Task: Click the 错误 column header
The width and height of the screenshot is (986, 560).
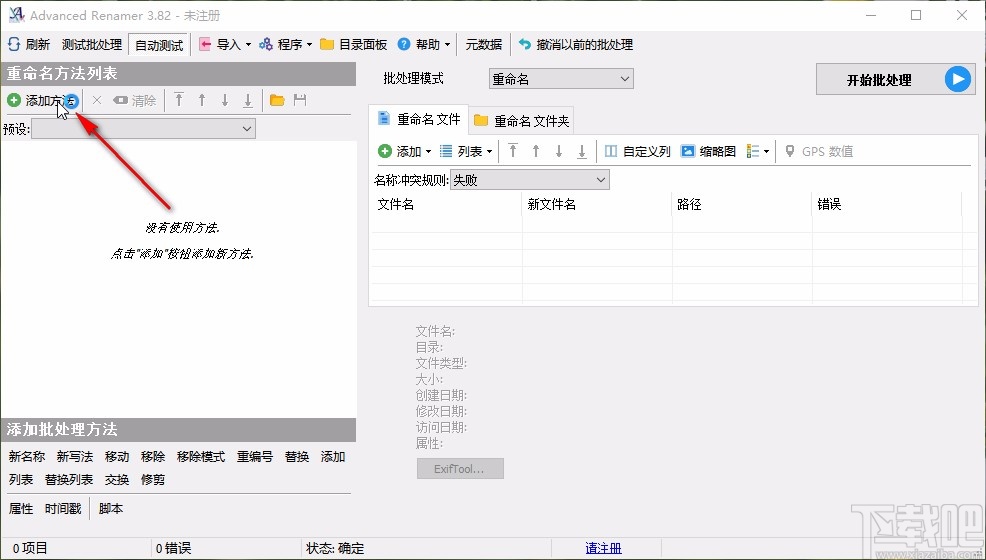Action: (x=887, y=205)
